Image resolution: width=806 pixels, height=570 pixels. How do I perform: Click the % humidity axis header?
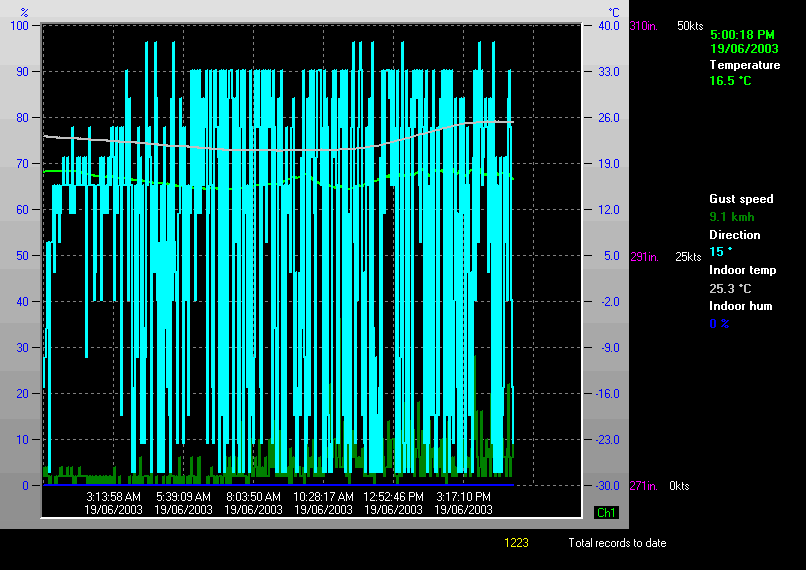click(x=24, y=12)
